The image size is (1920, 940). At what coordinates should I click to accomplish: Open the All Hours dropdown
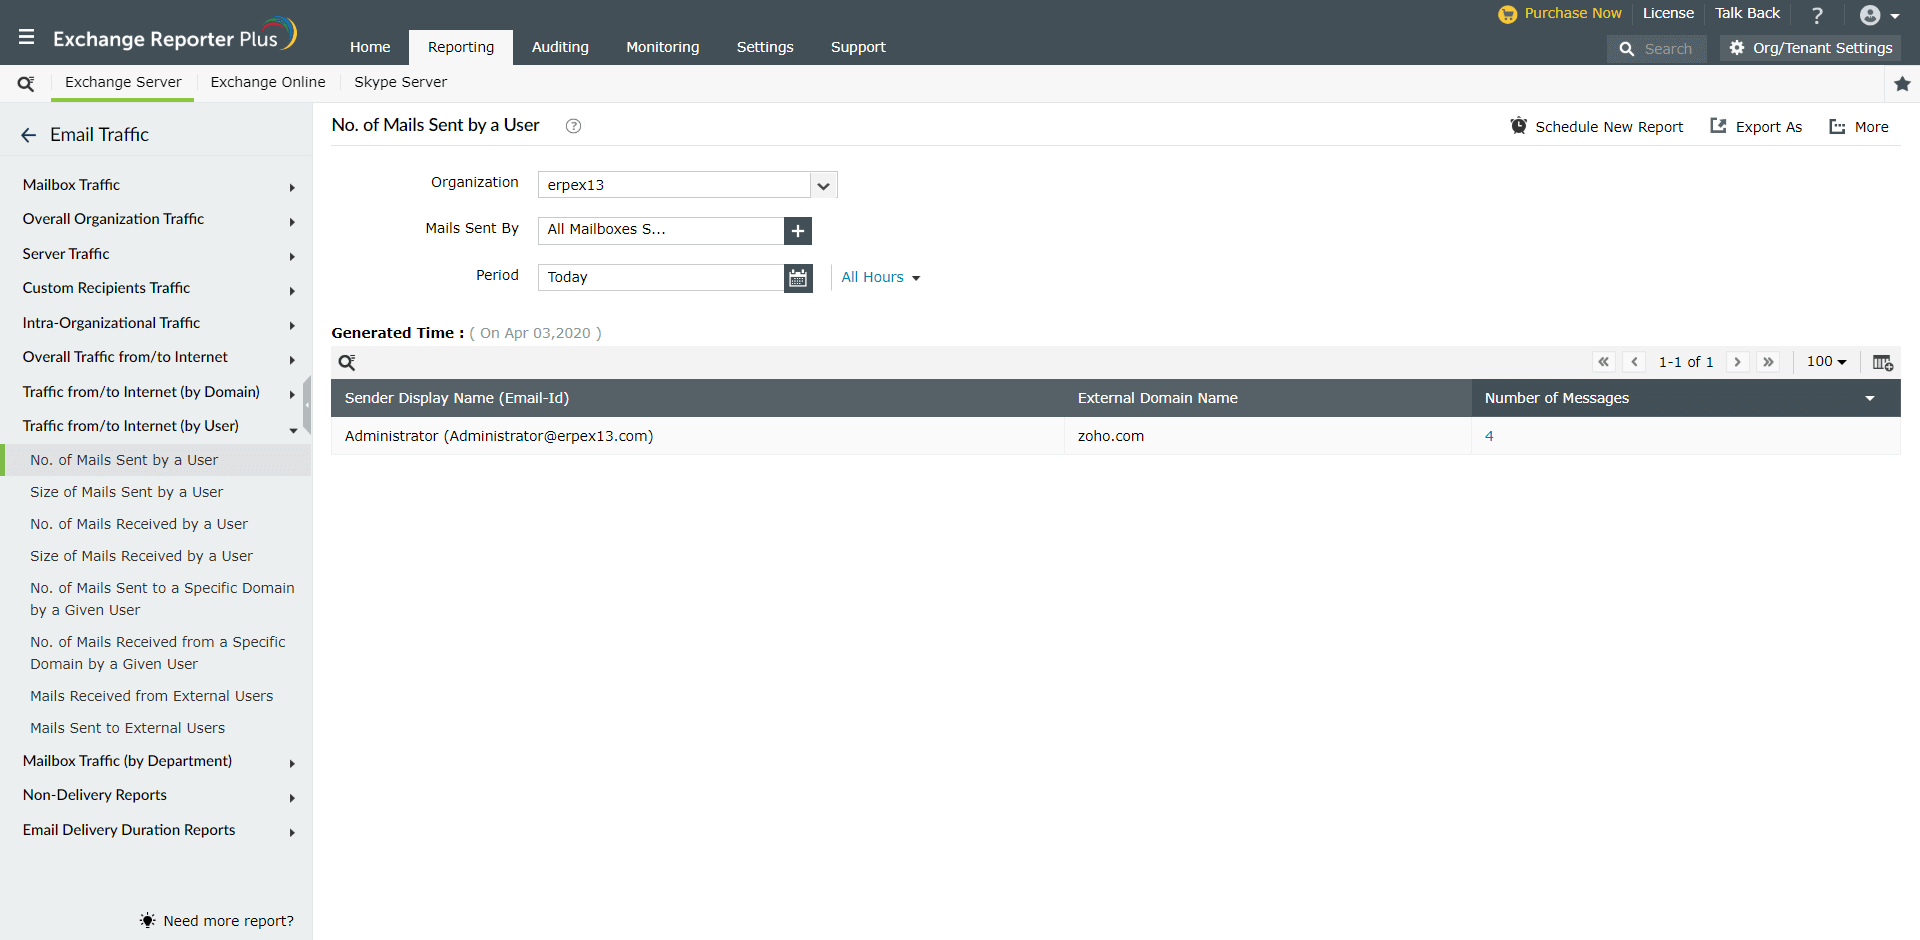point(880,278)
